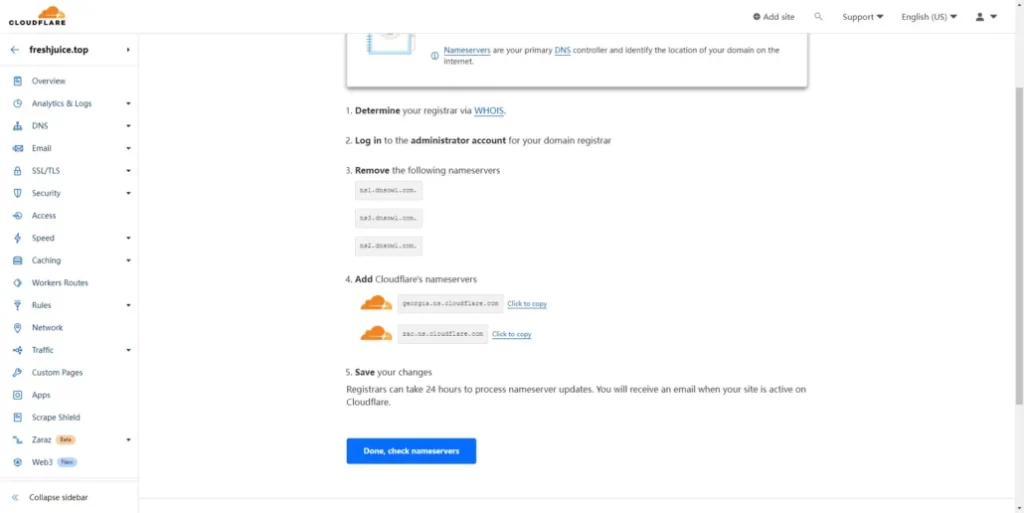Image resolution: width=1024 pixels, height=513 pixels.
Task: Expand the Rules submenu arrow
Action: (x=129, y=305)
